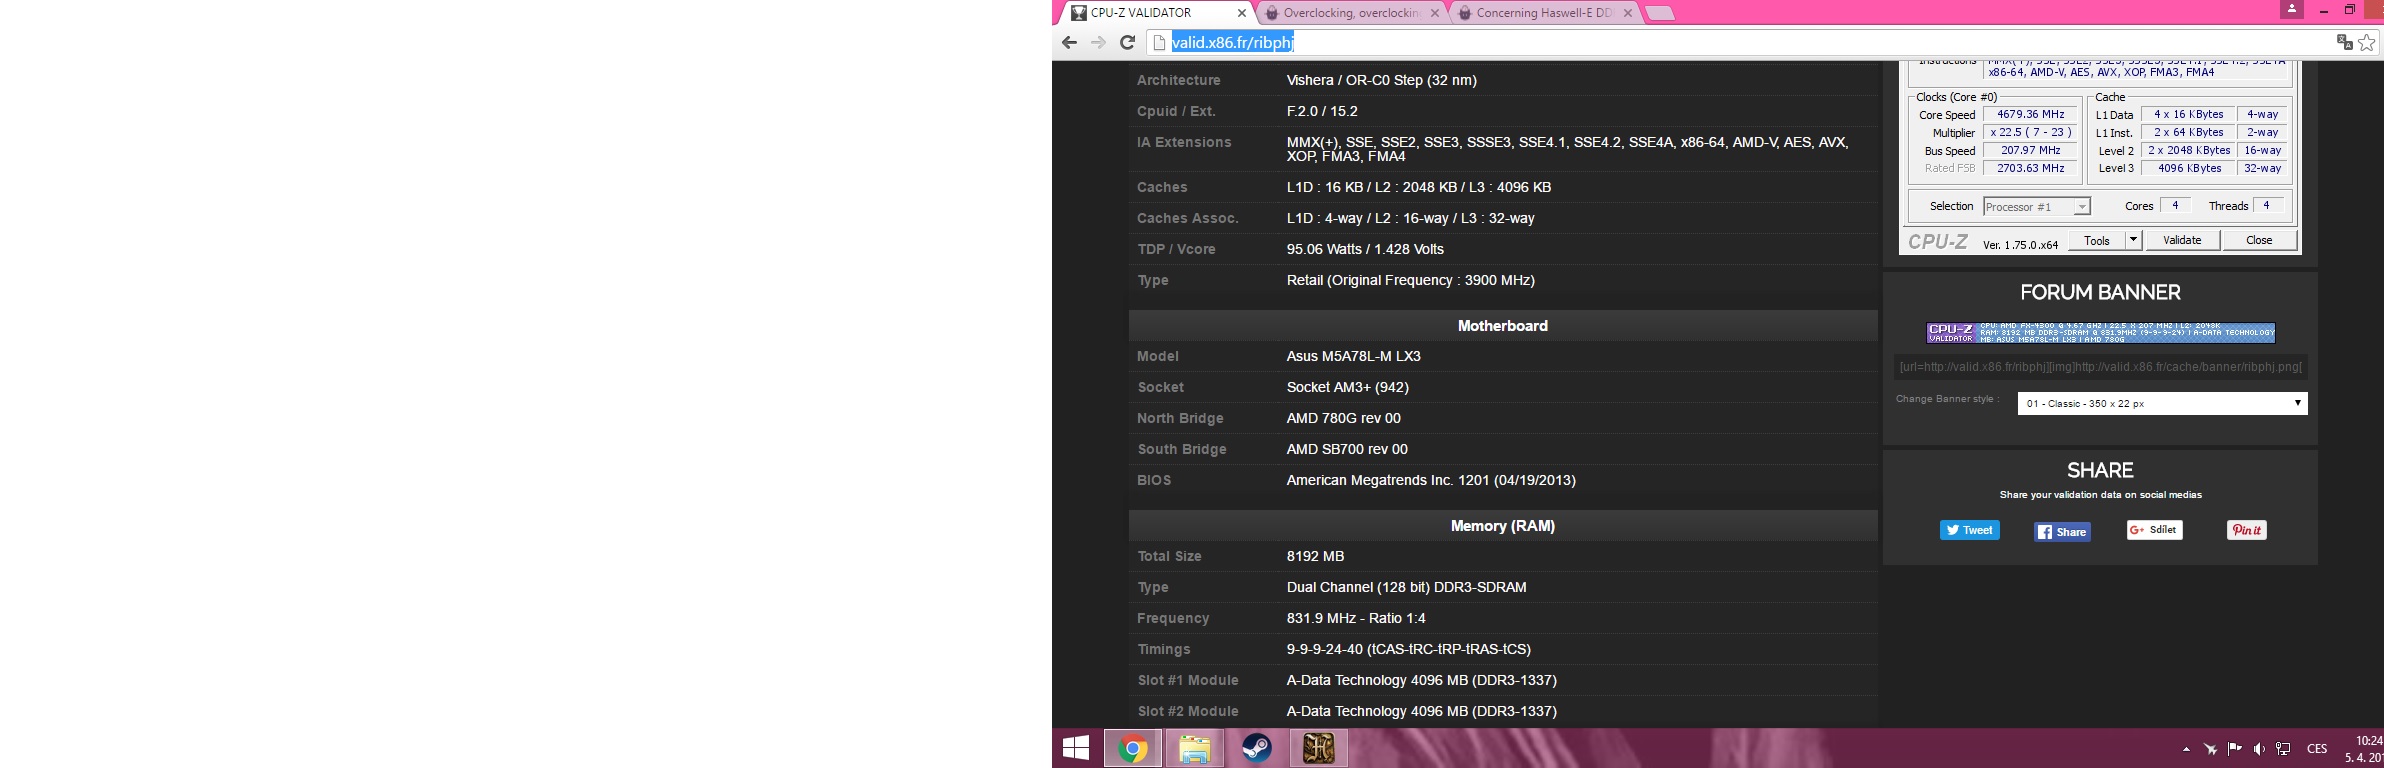The image size is (2384, 768).
Task: Share the validation on Google Plus
Action: [x=2155, y=530]
